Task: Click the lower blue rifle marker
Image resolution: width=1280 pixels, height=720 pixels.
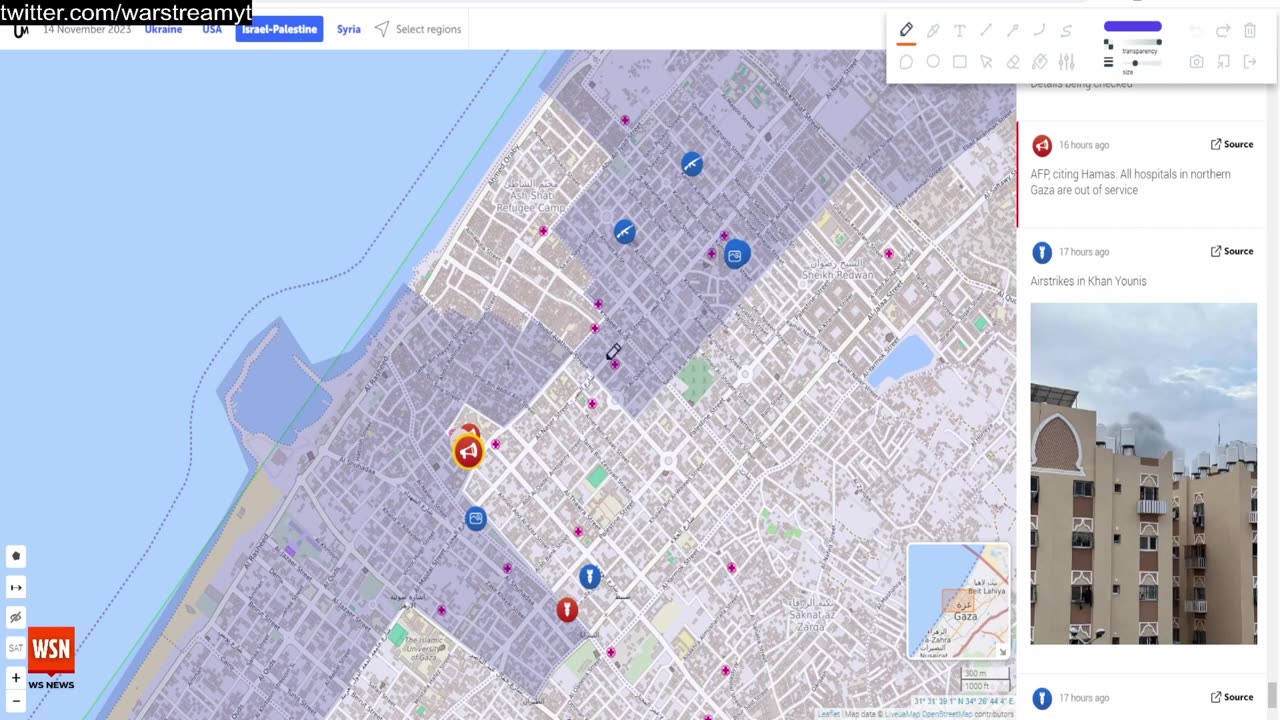Action: (x=625, y=232)
